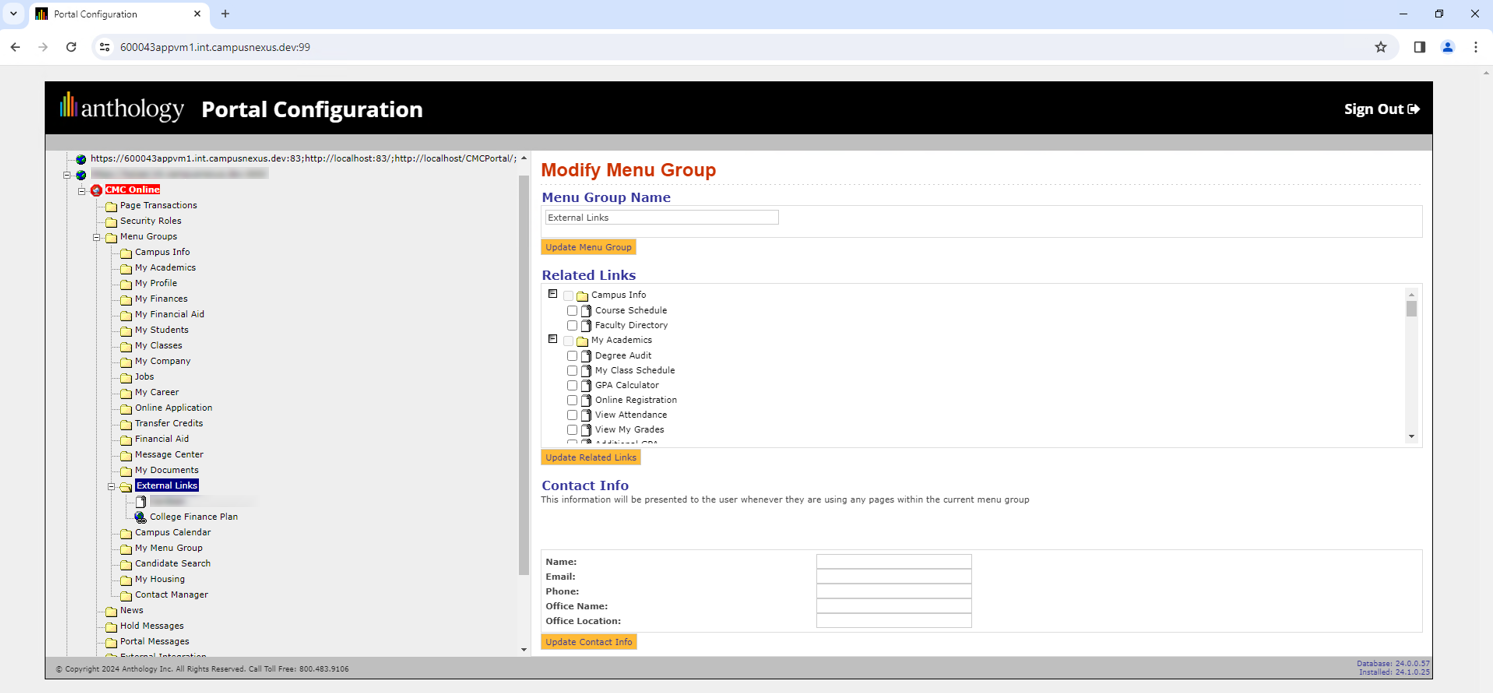Click the Jobs folder icon
The height and width of the screenshot is (693, 1494).
point(126,377)
